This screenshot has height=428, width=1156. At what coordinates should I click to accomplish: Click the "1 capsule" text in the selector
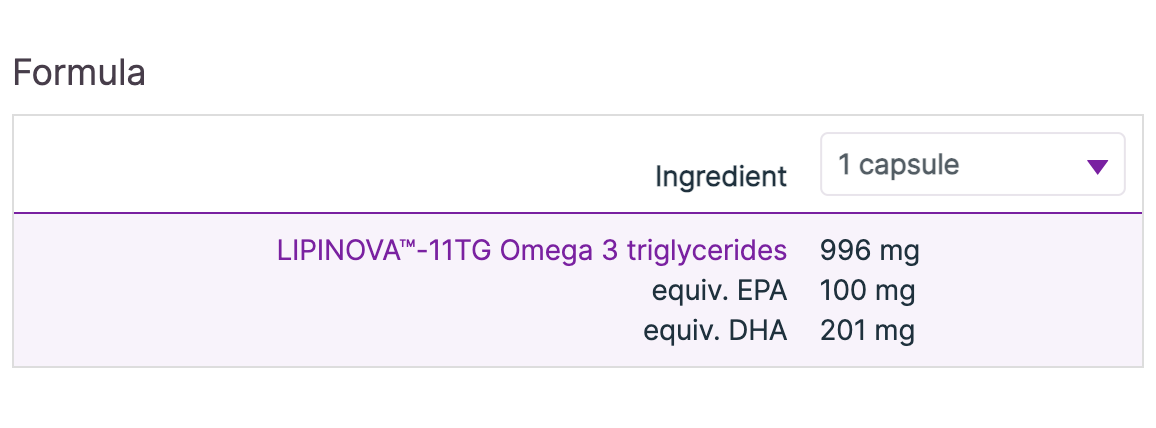pos(898,165)
